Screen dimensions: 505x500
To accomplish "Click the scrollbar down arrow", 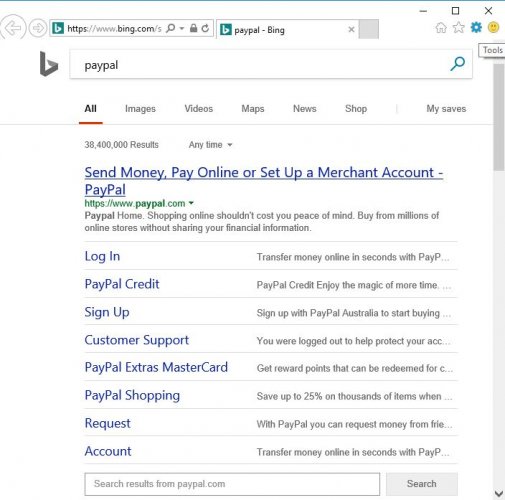I will pyautogui.click(x=499, y=493).
